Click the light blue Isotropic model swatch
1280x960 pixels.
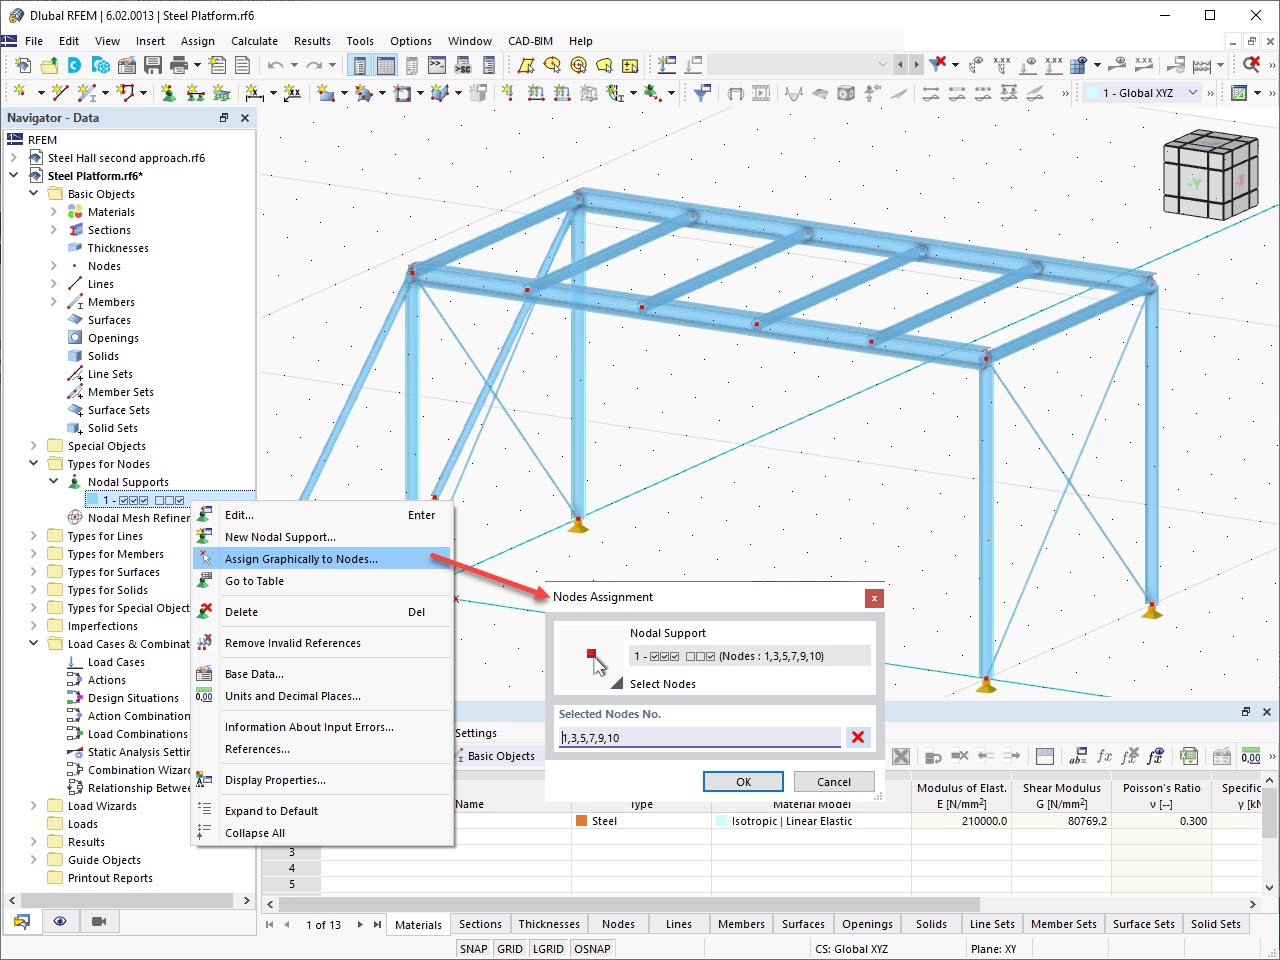pos(721,821)
